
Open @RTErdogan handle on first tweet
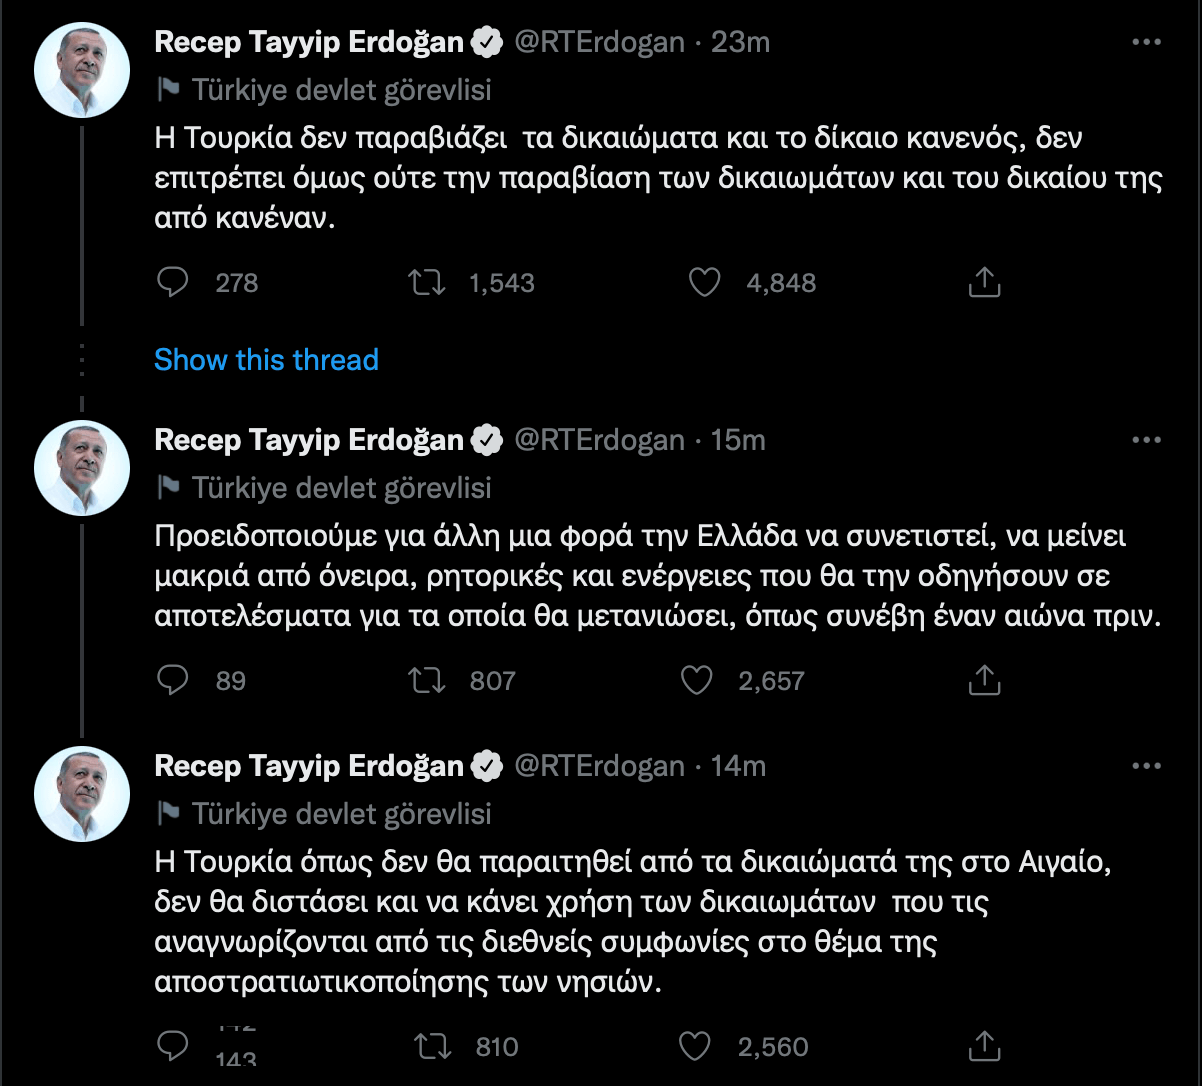pyautogui.click(x=598, y=43)
